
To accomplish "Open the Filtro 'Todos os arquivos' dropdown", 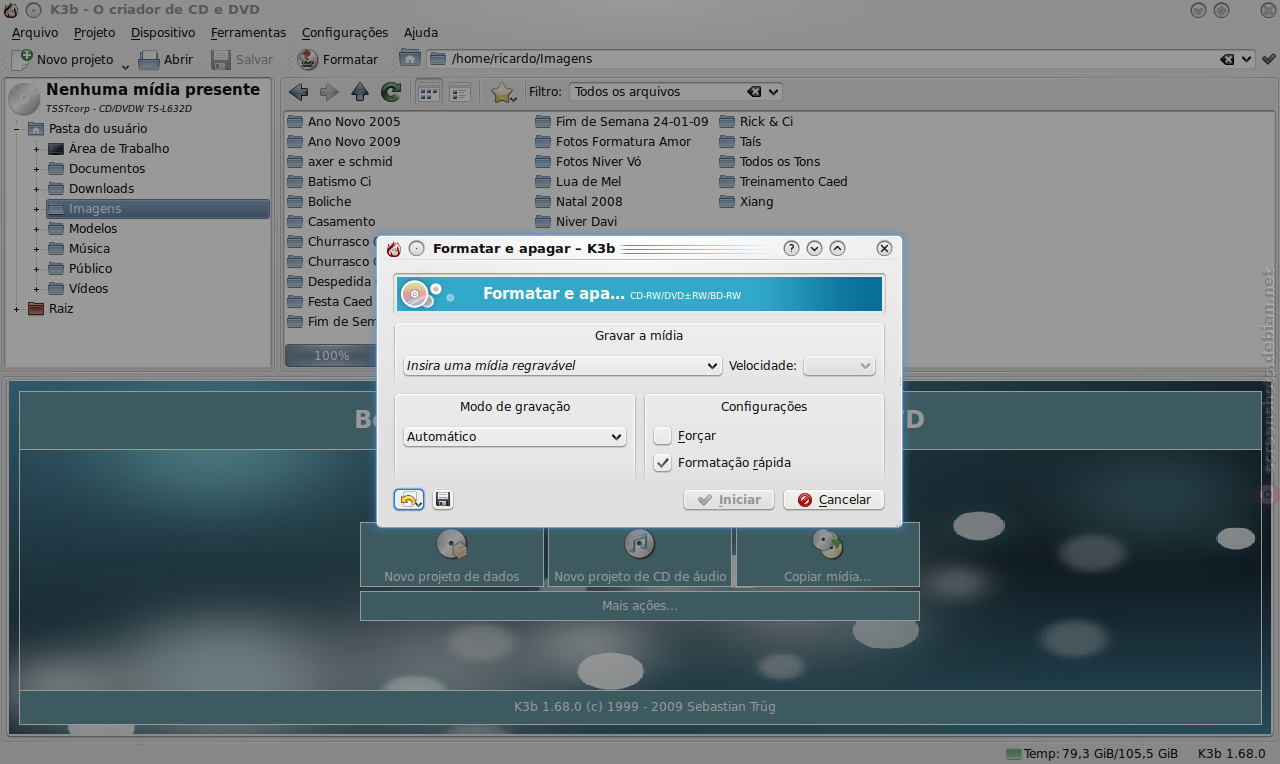I will 773,91.
